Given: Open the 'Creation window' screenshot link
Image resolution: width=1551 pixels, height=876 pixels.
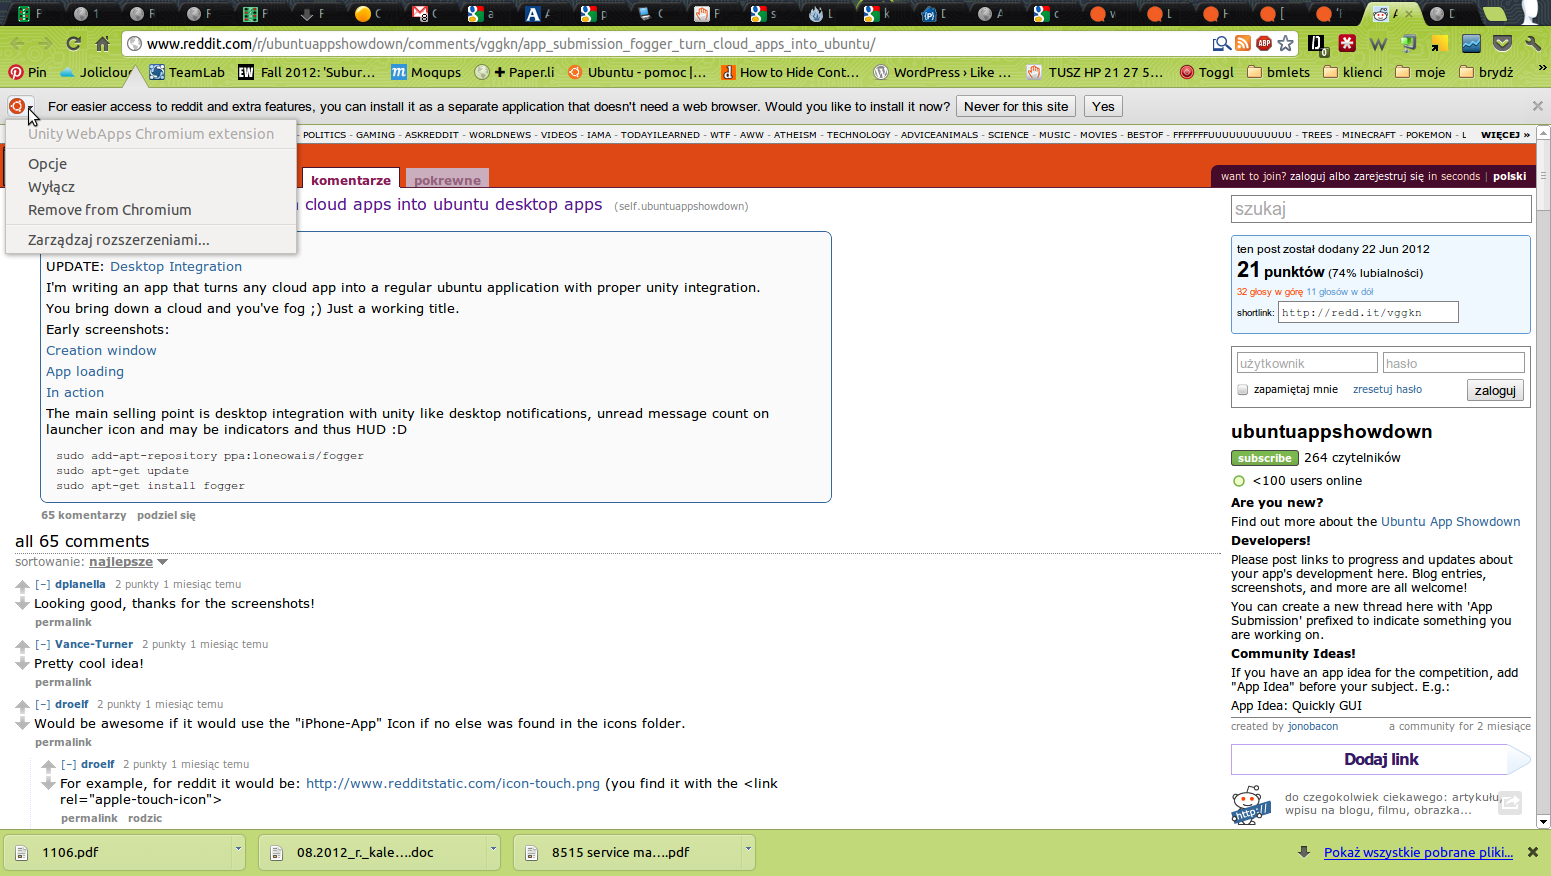Looking at the screenshot, I should 101,351.
